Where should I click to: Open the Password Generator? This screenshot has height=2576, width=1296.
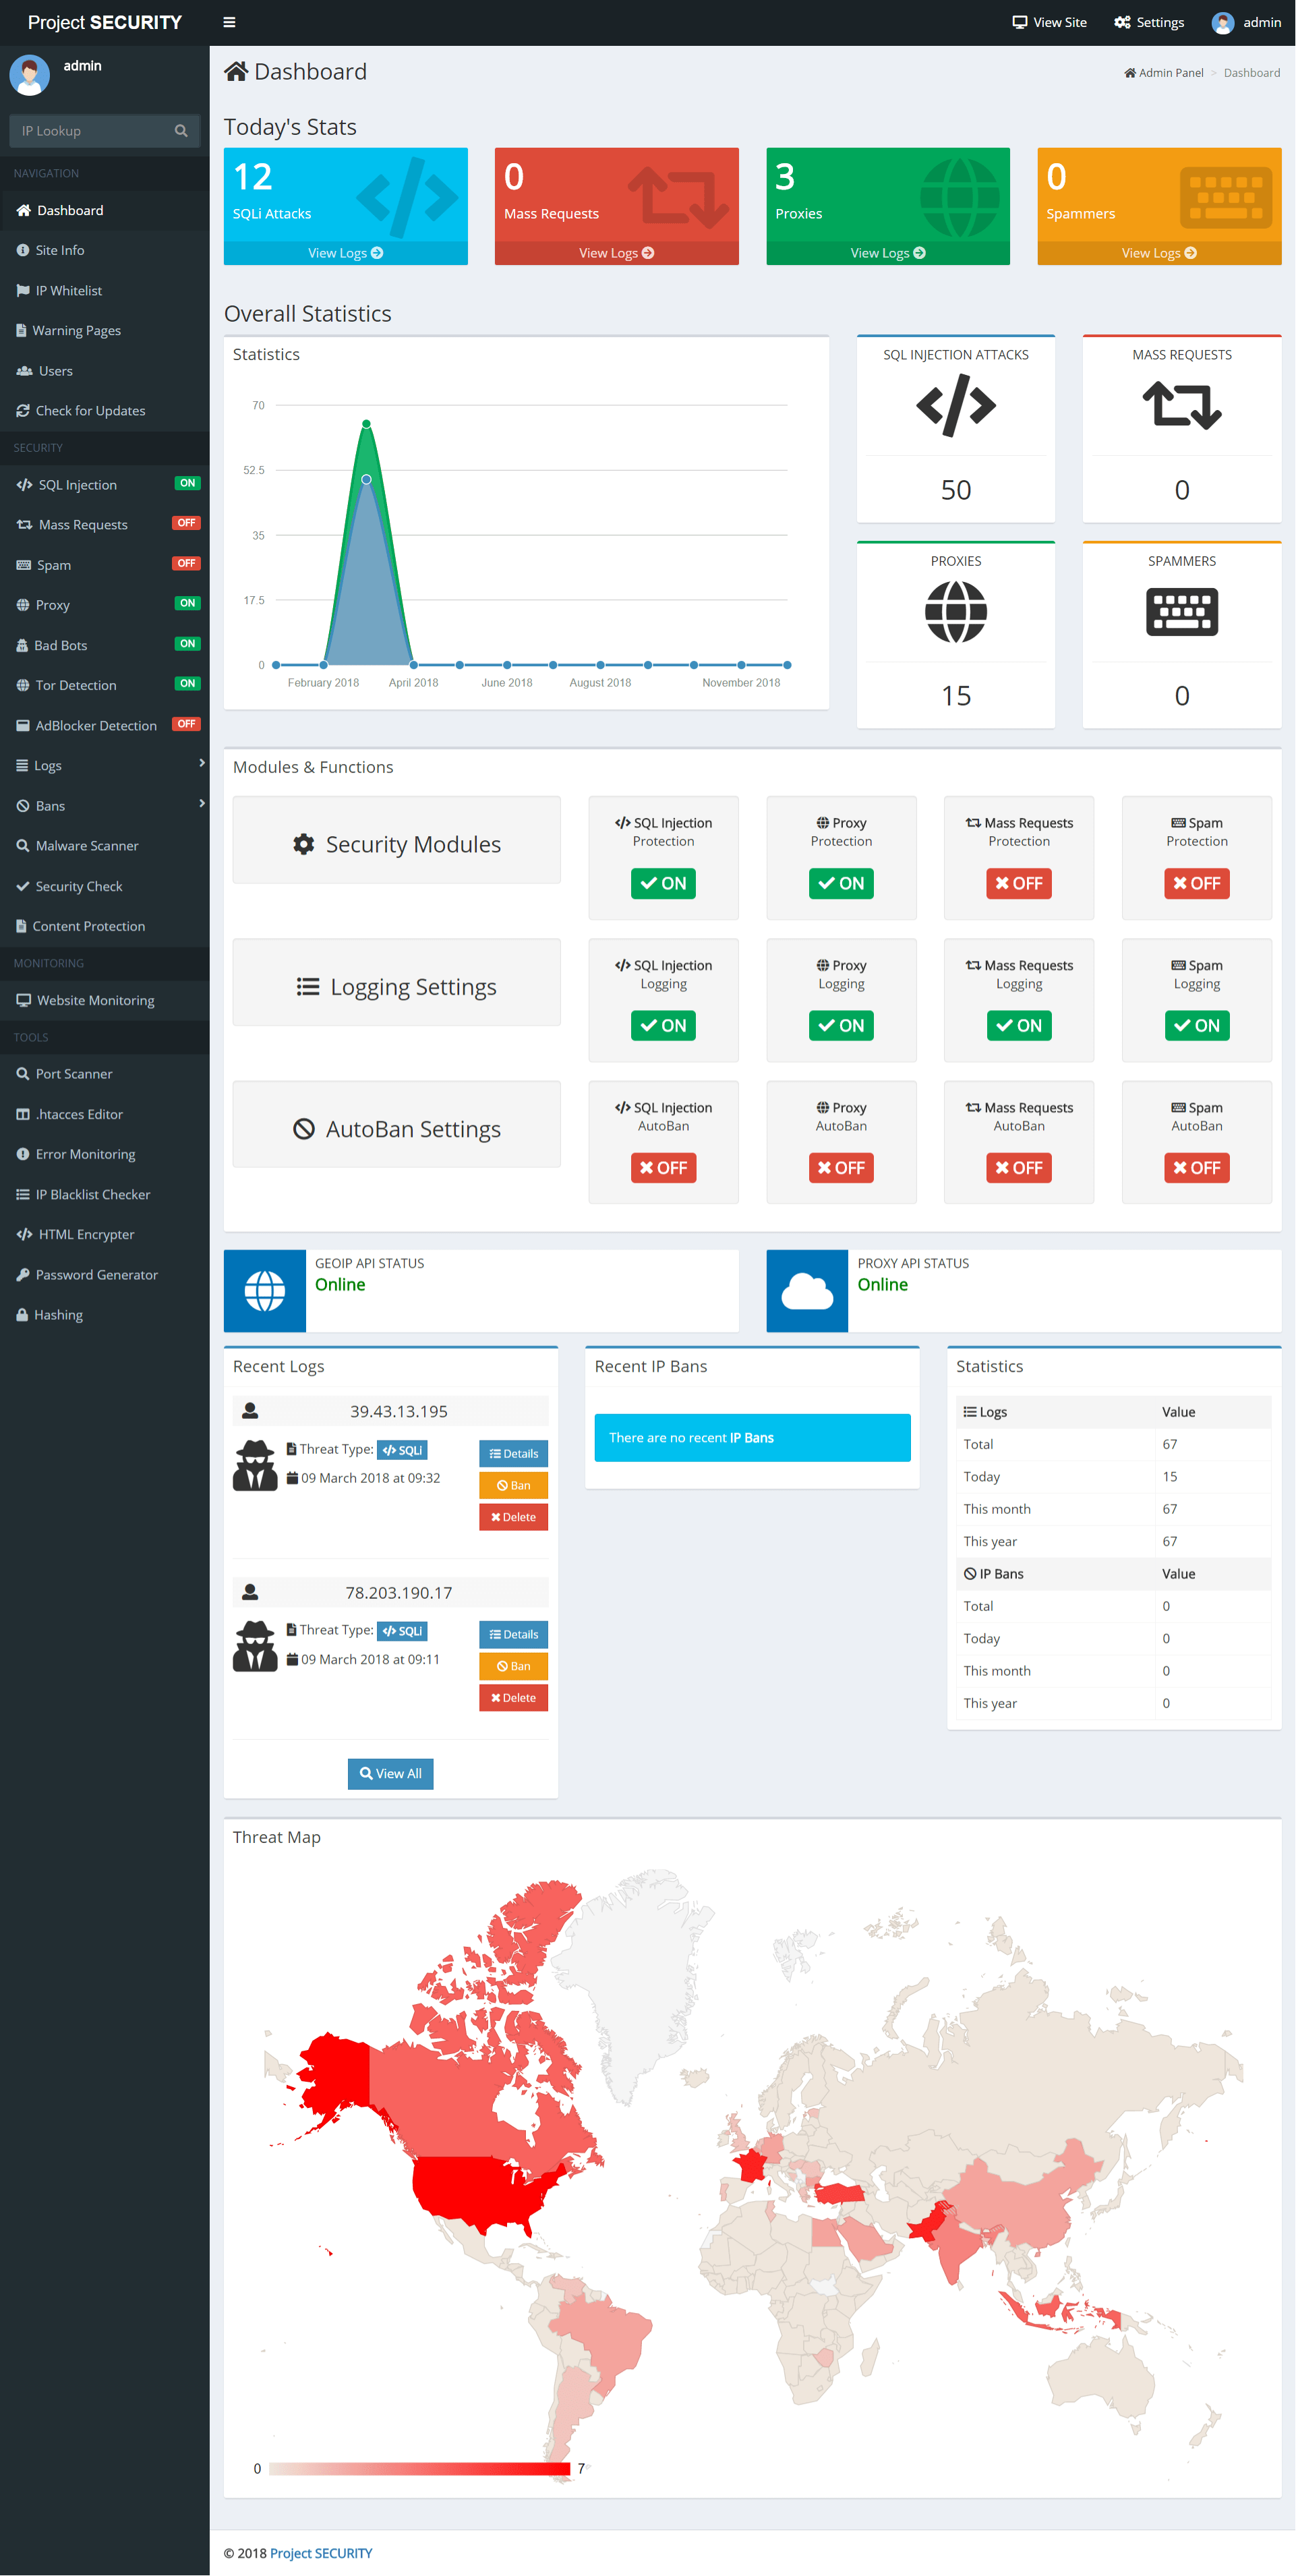coord(96,1274)
